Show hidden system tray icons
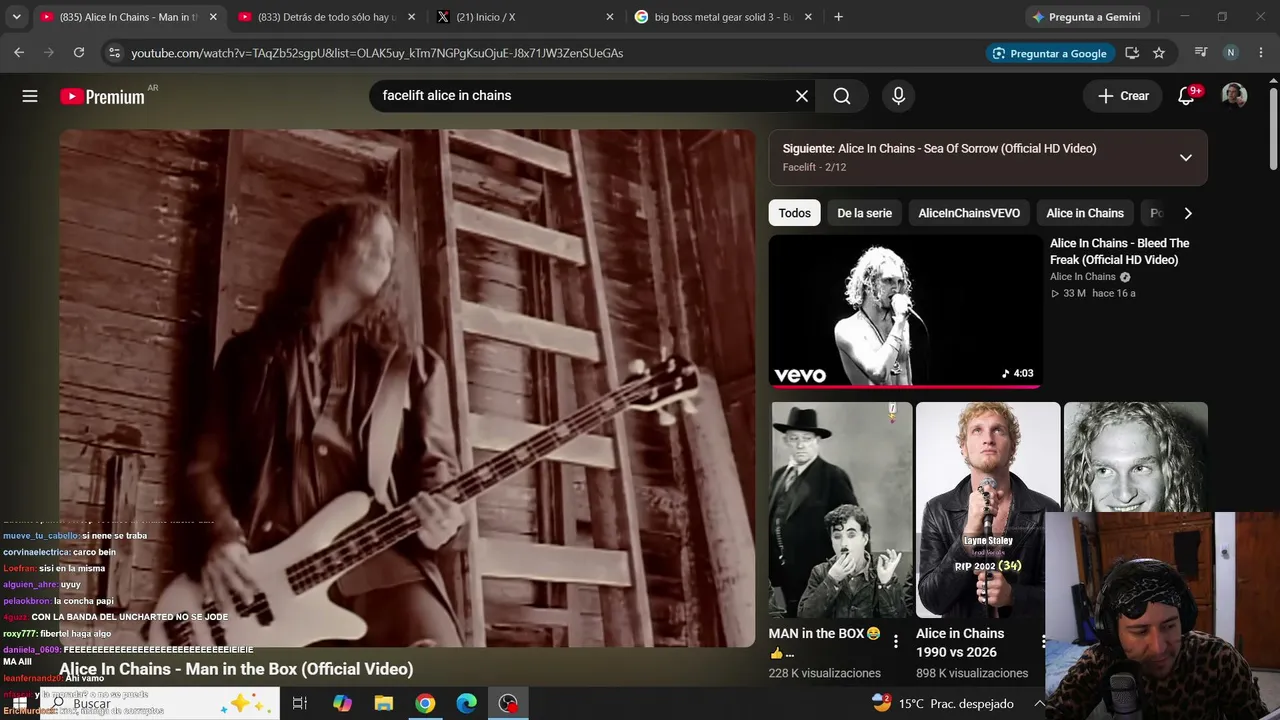The width and height of the screenshot is (1280, 720). click(1039, 704)
